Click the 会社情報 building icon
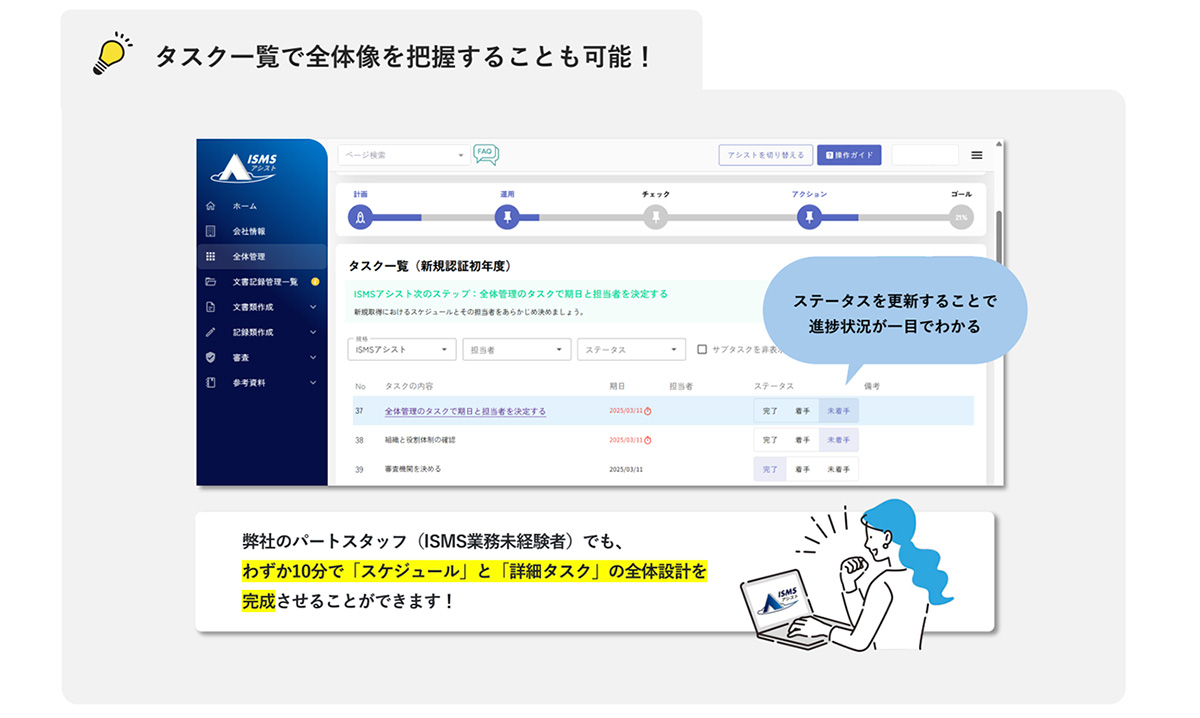 [210, 231]
